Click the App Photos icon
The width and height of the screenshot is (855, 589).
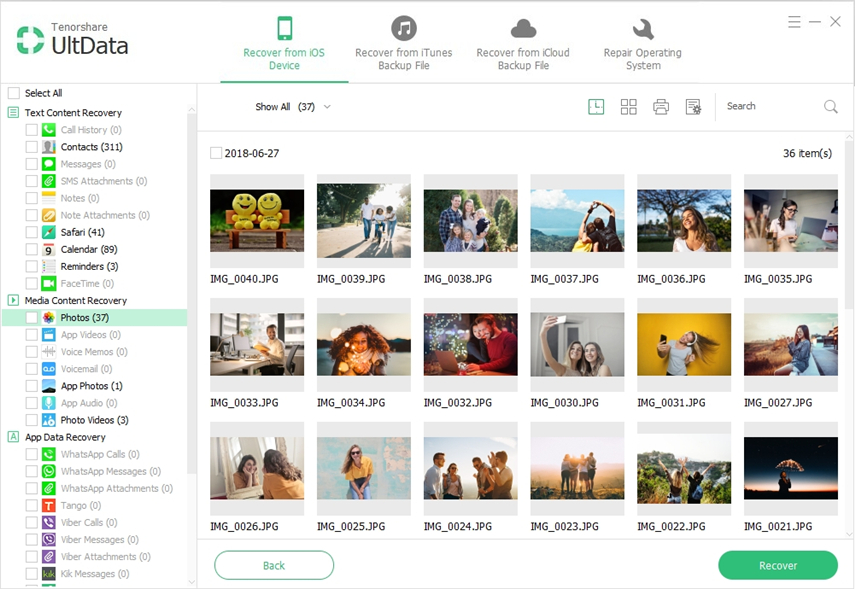click(x=49, y=386)
